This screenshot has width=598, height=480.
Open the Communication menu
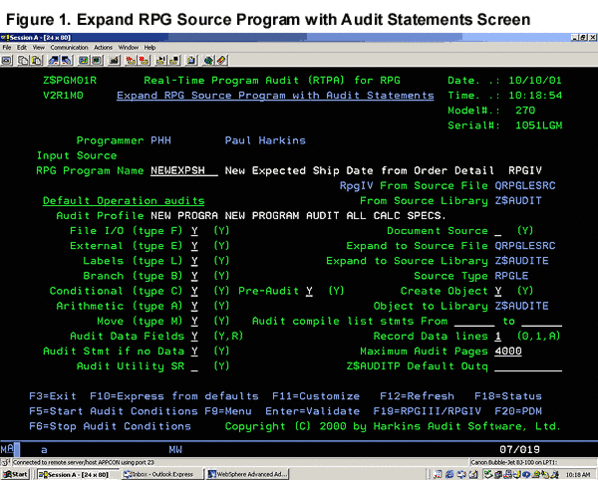(x=69, y=48)
